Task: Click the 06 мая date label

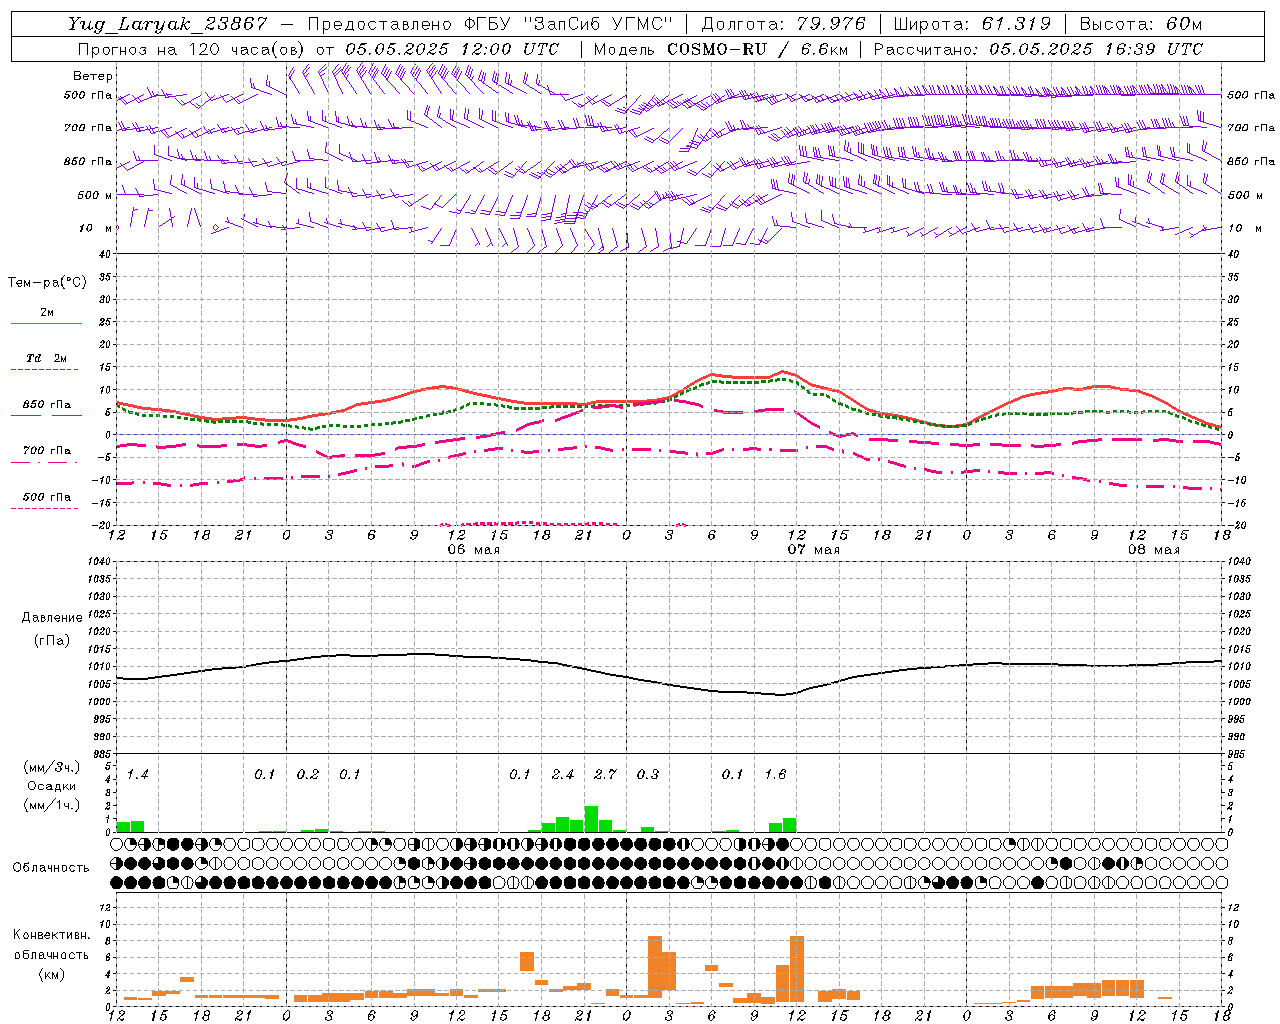Action: (x=474, y=550)
